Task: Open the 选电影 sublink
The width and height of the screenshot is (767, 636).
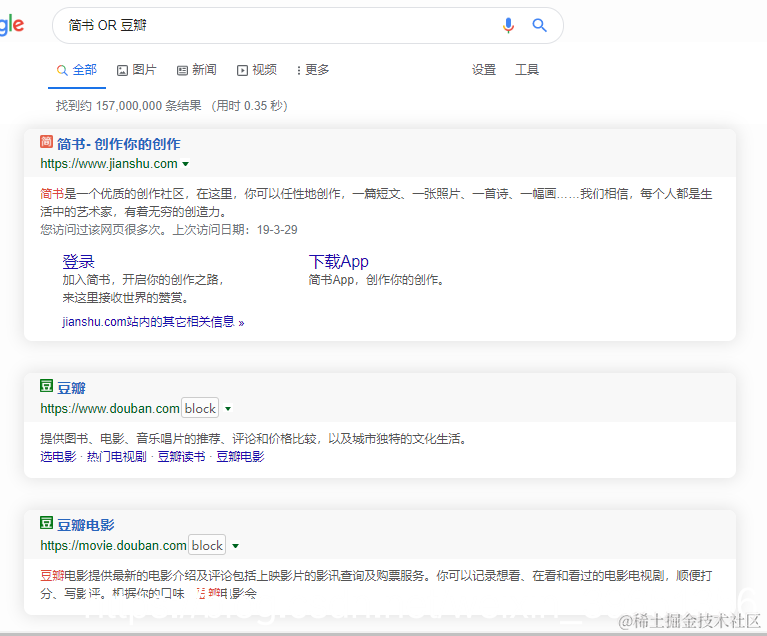Action: [x=58, y=457]
